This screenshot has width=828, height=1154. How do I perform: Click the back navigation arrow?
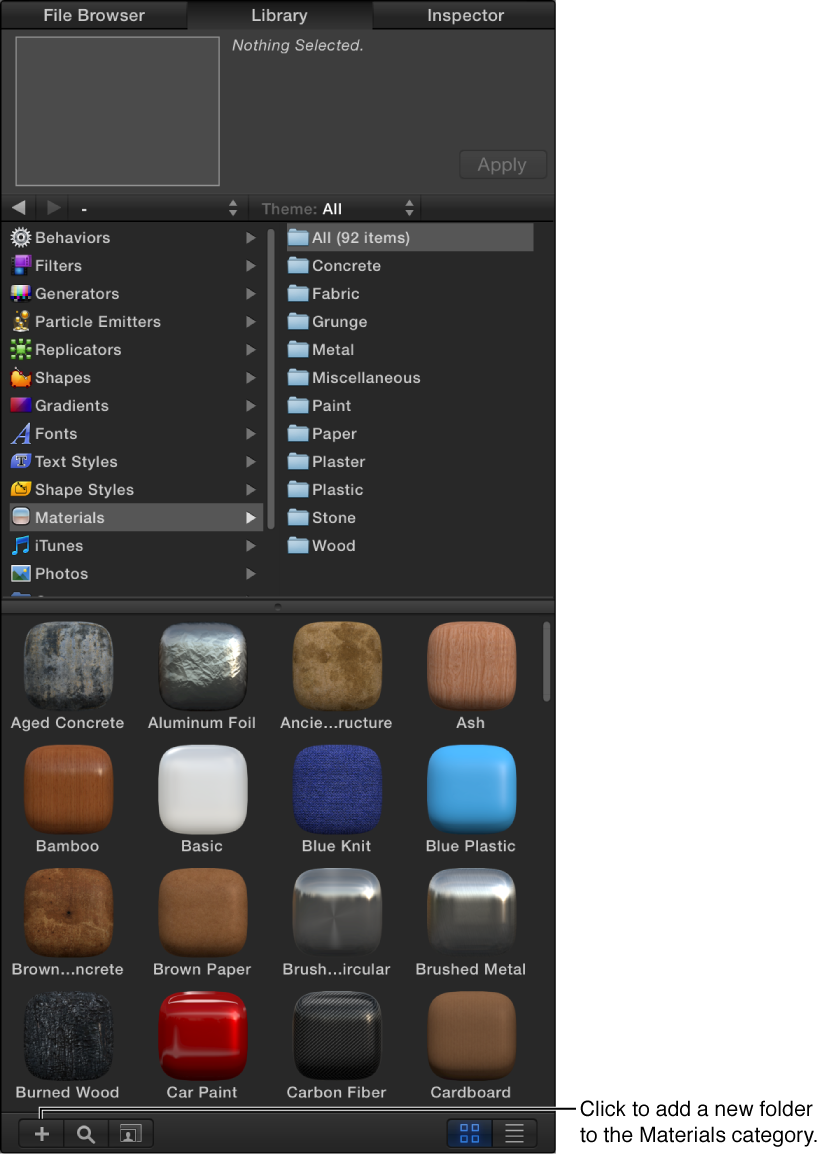coord(18,208)
